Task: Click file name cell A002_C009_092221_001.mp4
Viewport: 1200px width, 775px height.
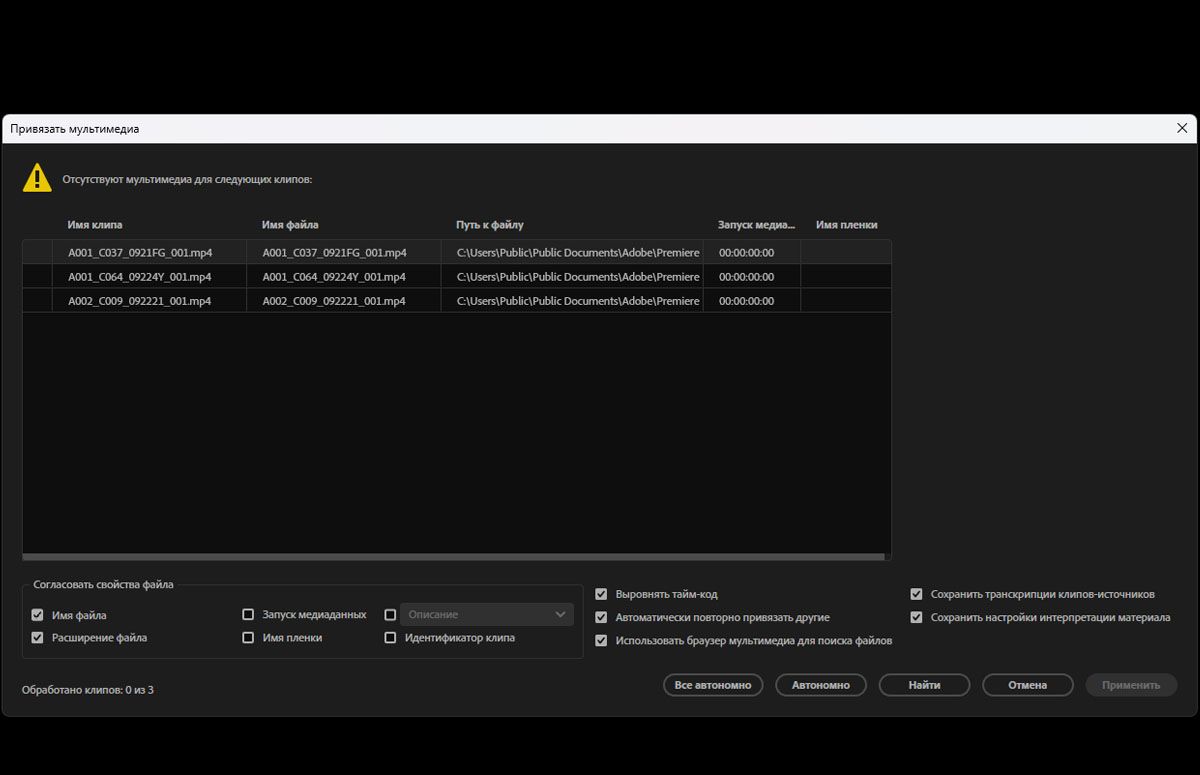Action: pos(334,300)
